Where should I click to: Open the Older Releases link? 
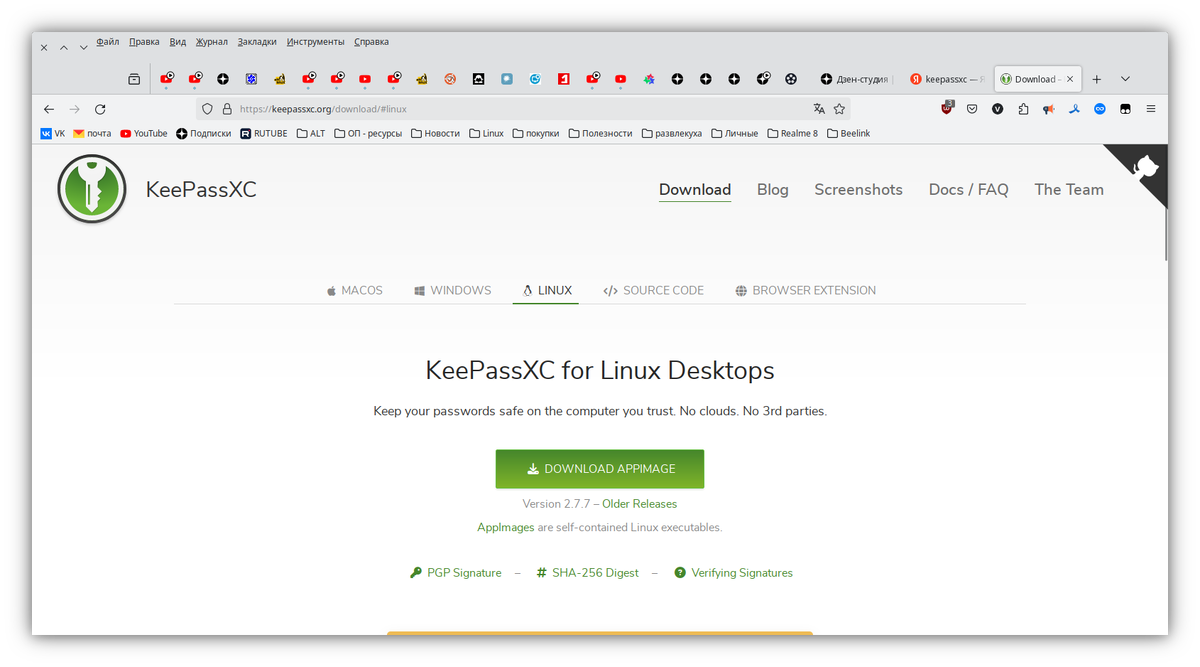point(640,504)
